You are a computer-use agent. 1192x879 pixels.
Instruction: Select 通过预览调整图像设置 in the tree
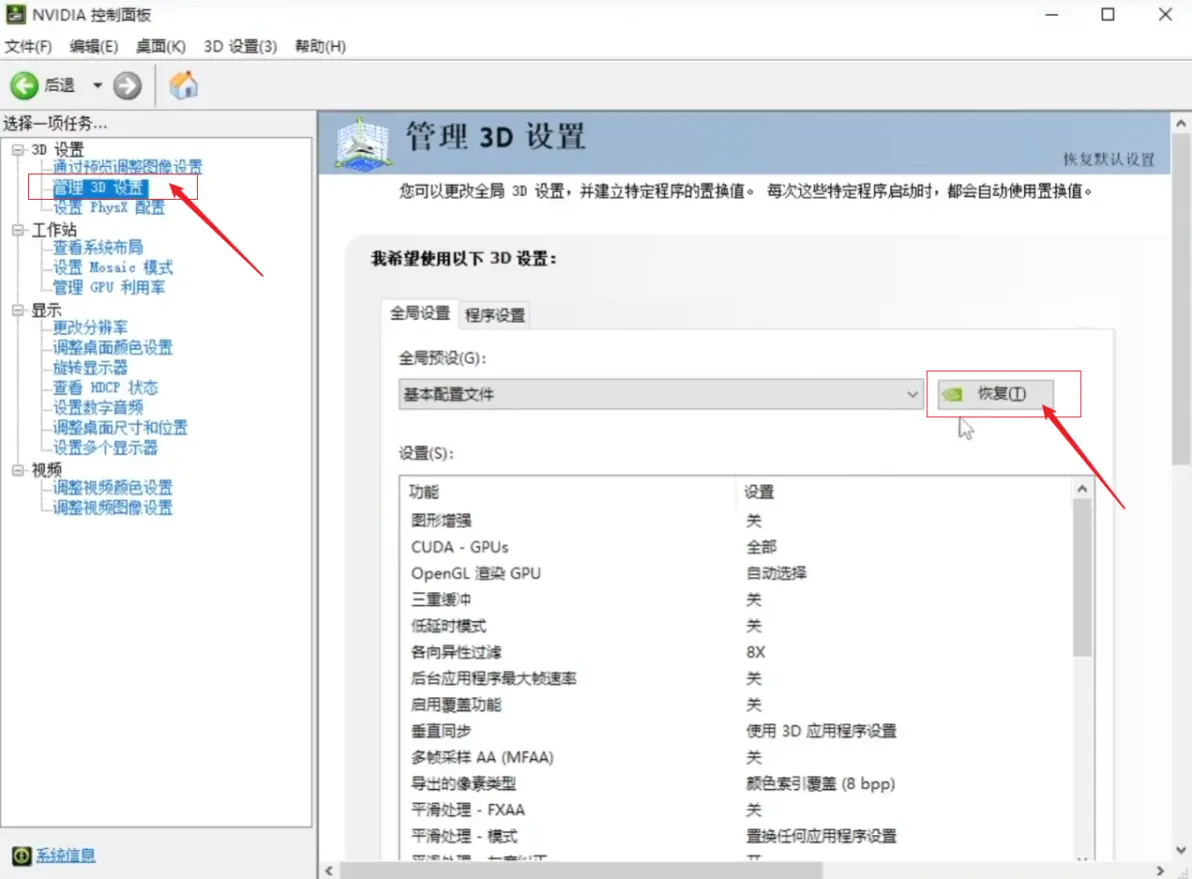coord(127,167)
